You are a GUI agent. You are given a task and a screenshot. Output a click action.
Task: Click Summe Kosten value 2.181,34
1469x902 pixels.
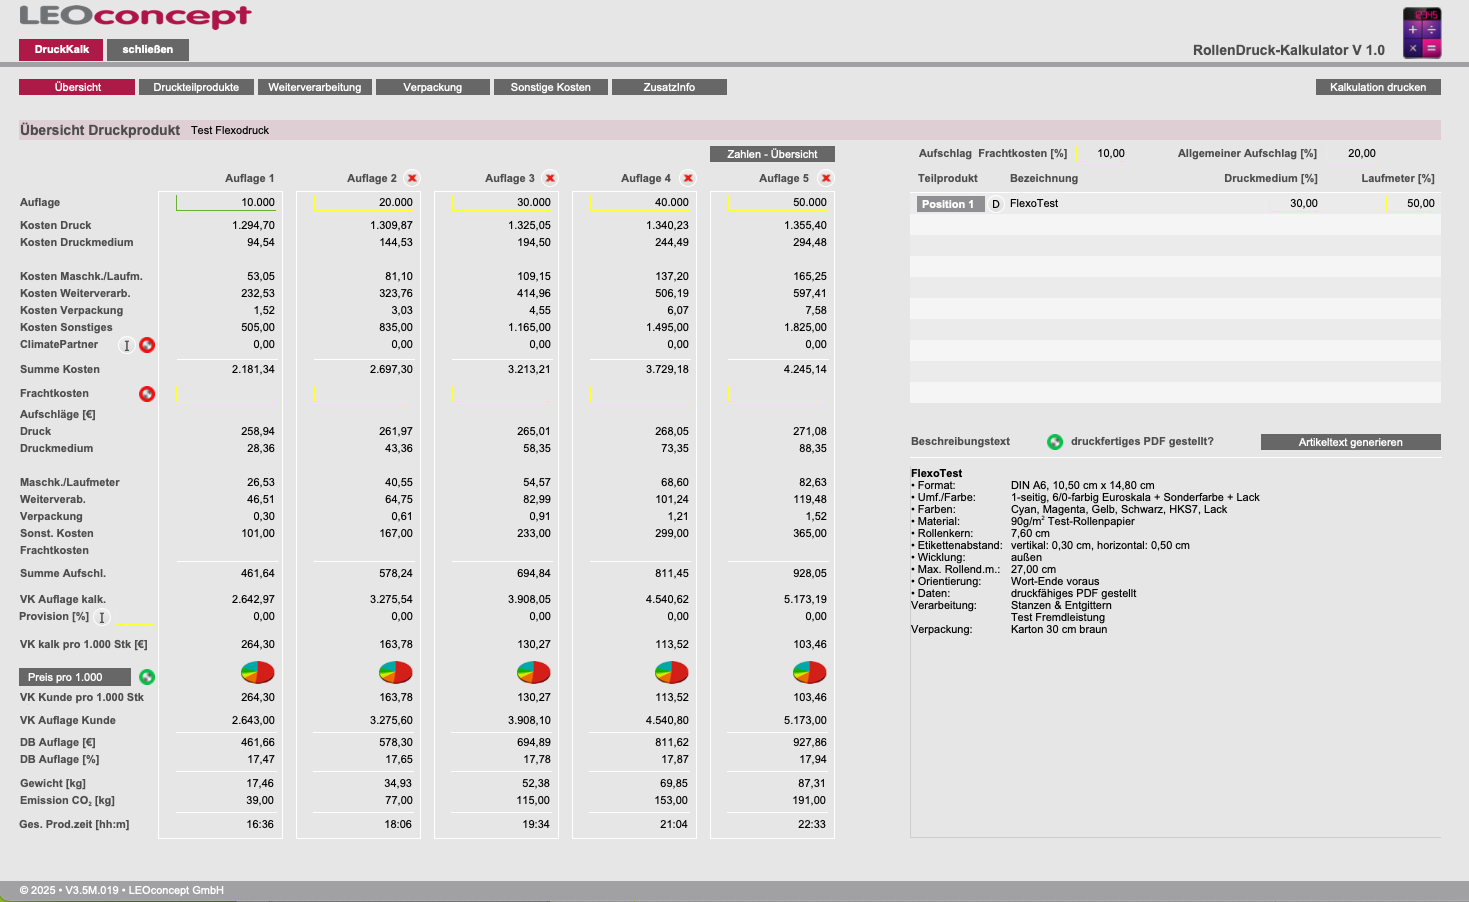(253, 369)
